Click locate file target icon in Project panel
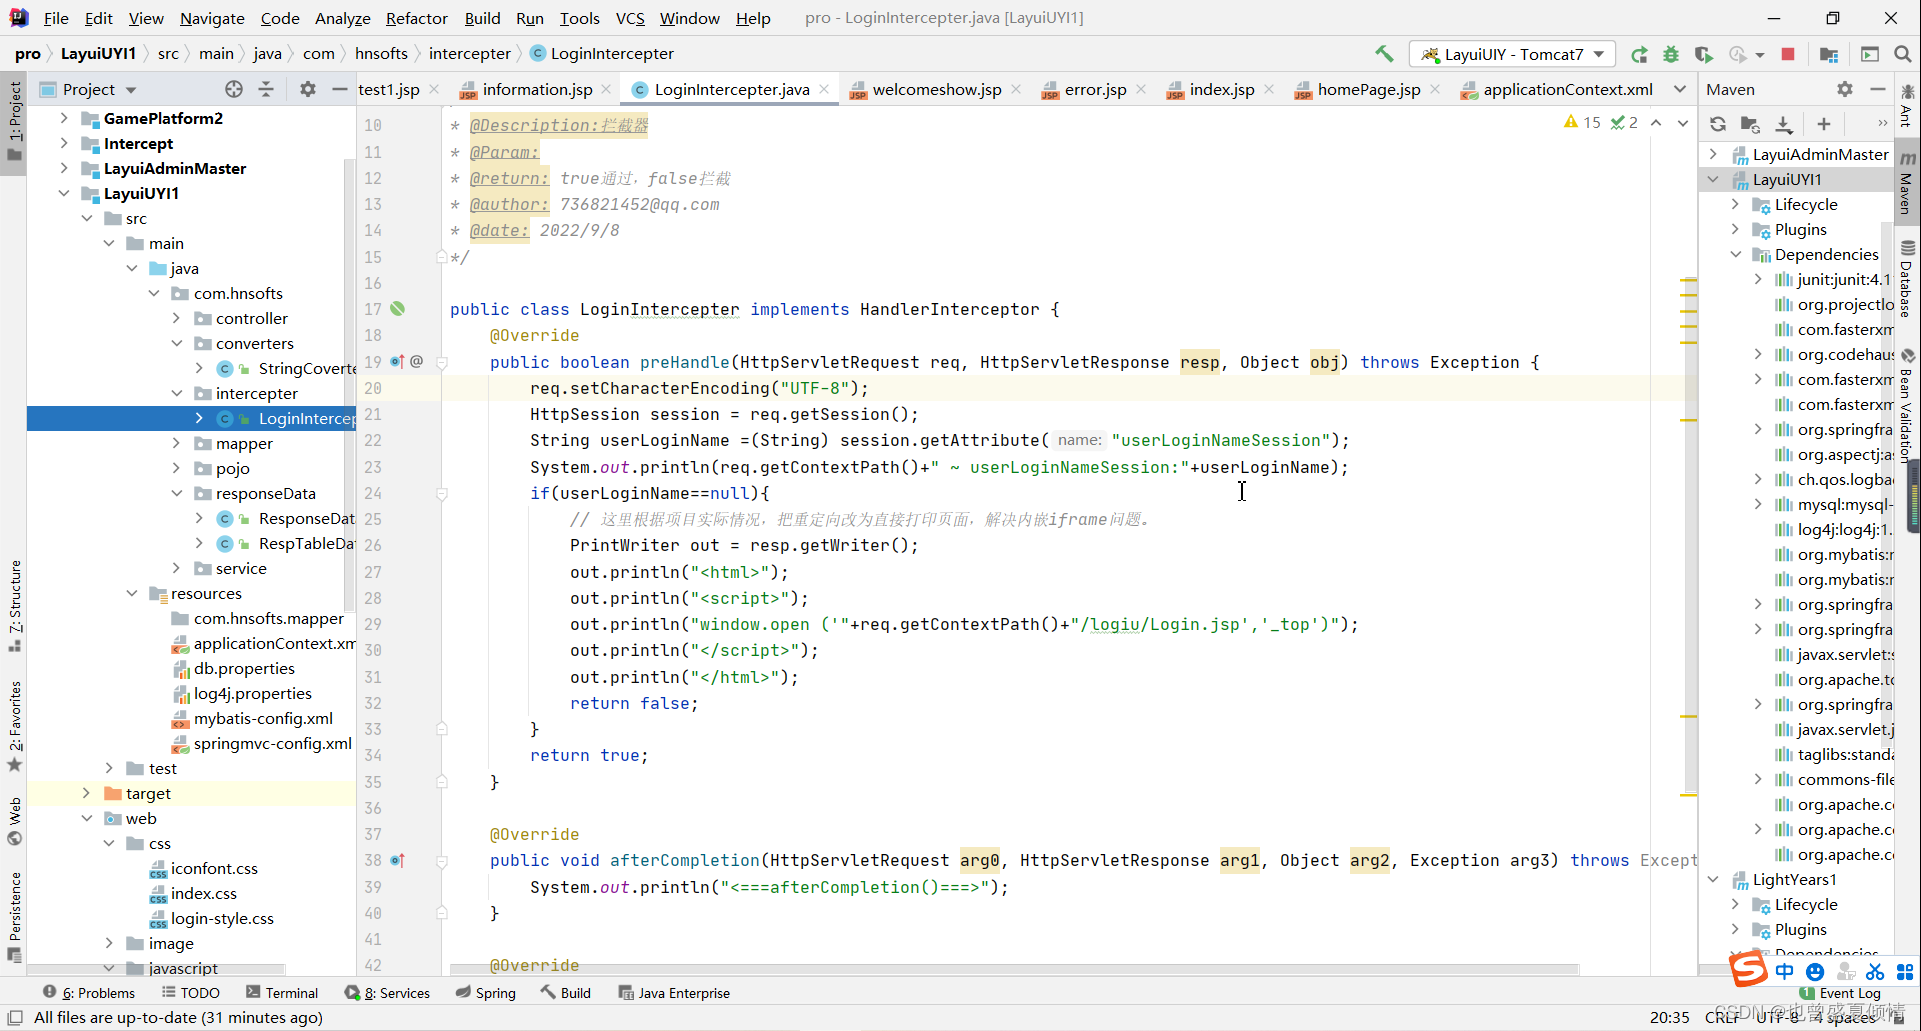 [x=234, y=89]
